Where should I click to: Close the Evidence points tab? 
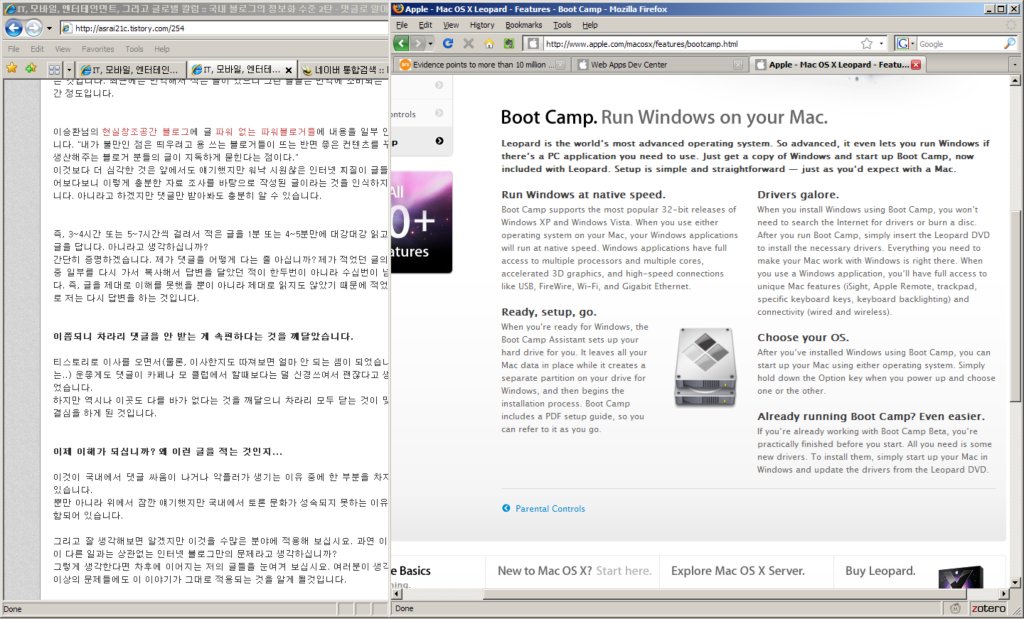(x=560, y=65)
